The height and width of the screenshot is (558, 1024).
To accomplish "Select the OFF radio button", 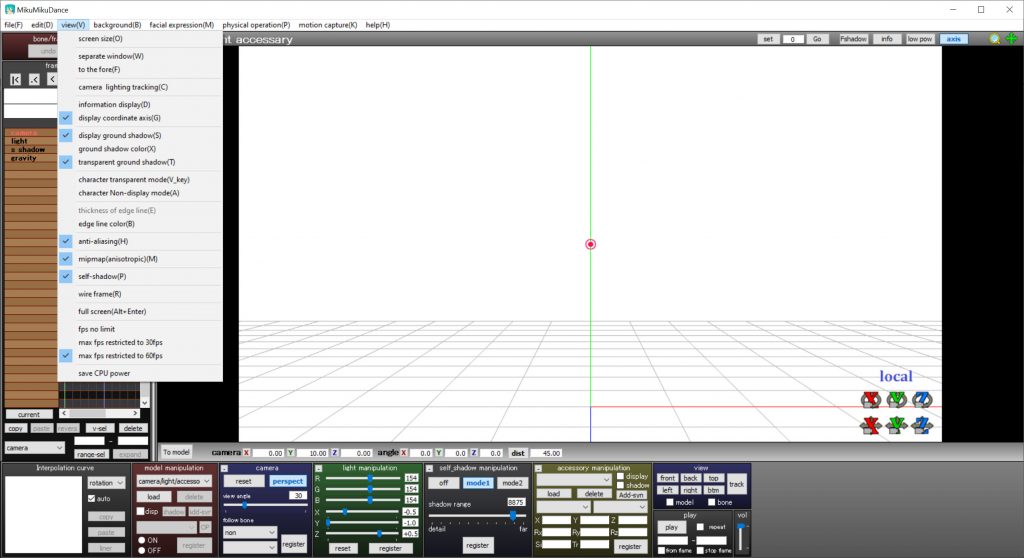I will (142, 550).
